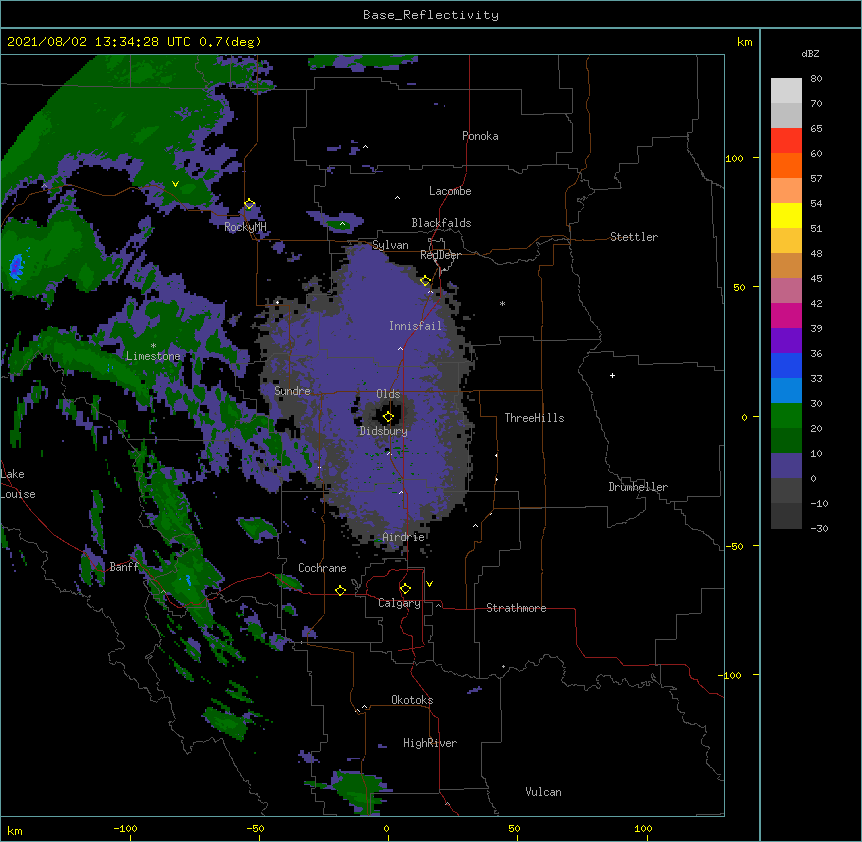Viewport: 862px width, 842px height.
Task: Click the Strathmore city label
Action: [516, 608]
